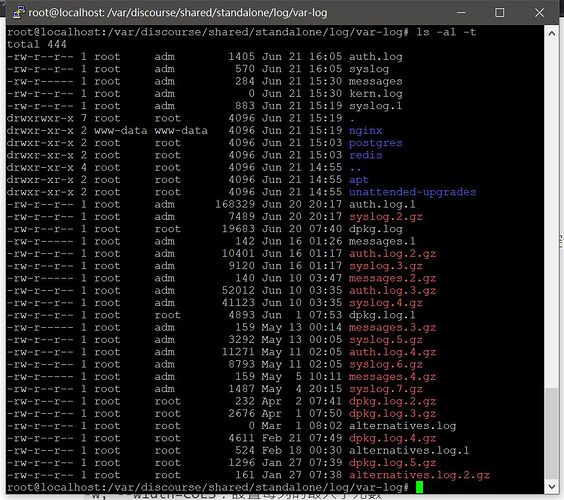
Task: Close the PuTTY terminal window
Action: [539, 13]
